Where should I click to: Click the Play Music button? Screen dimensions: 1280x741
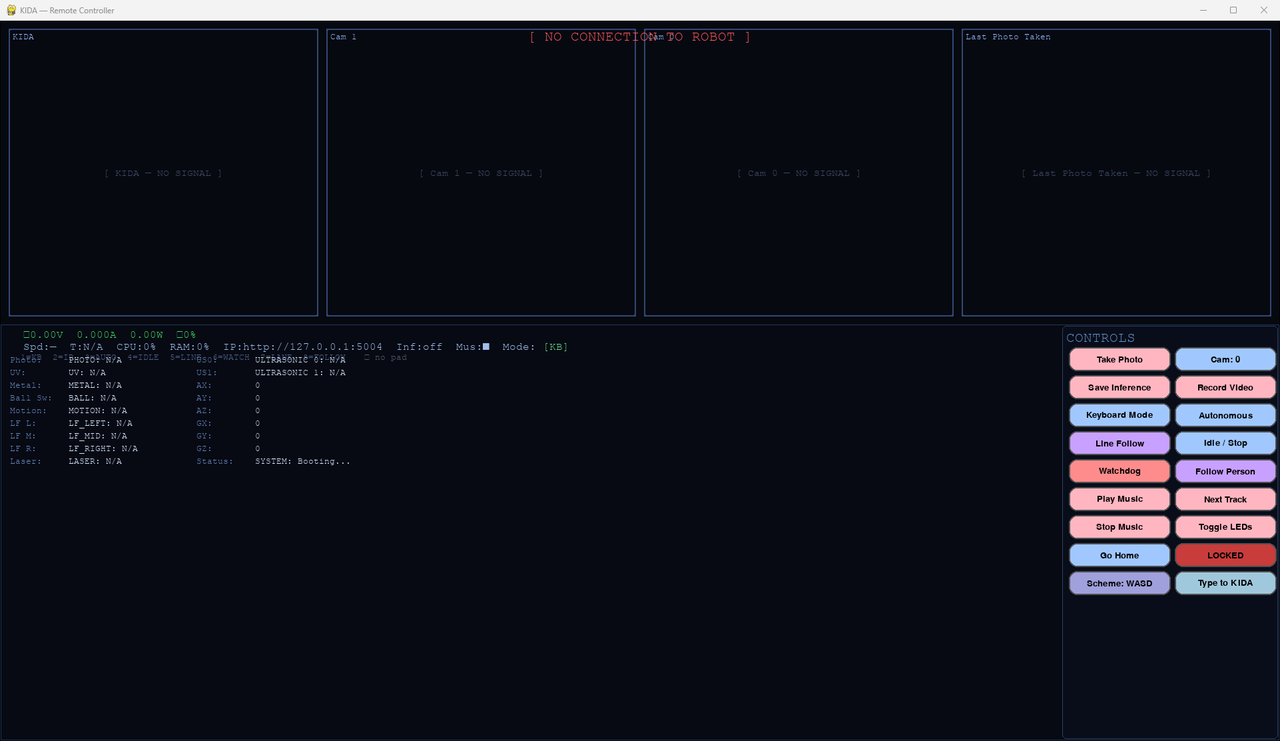click(x=1119, y=500)
